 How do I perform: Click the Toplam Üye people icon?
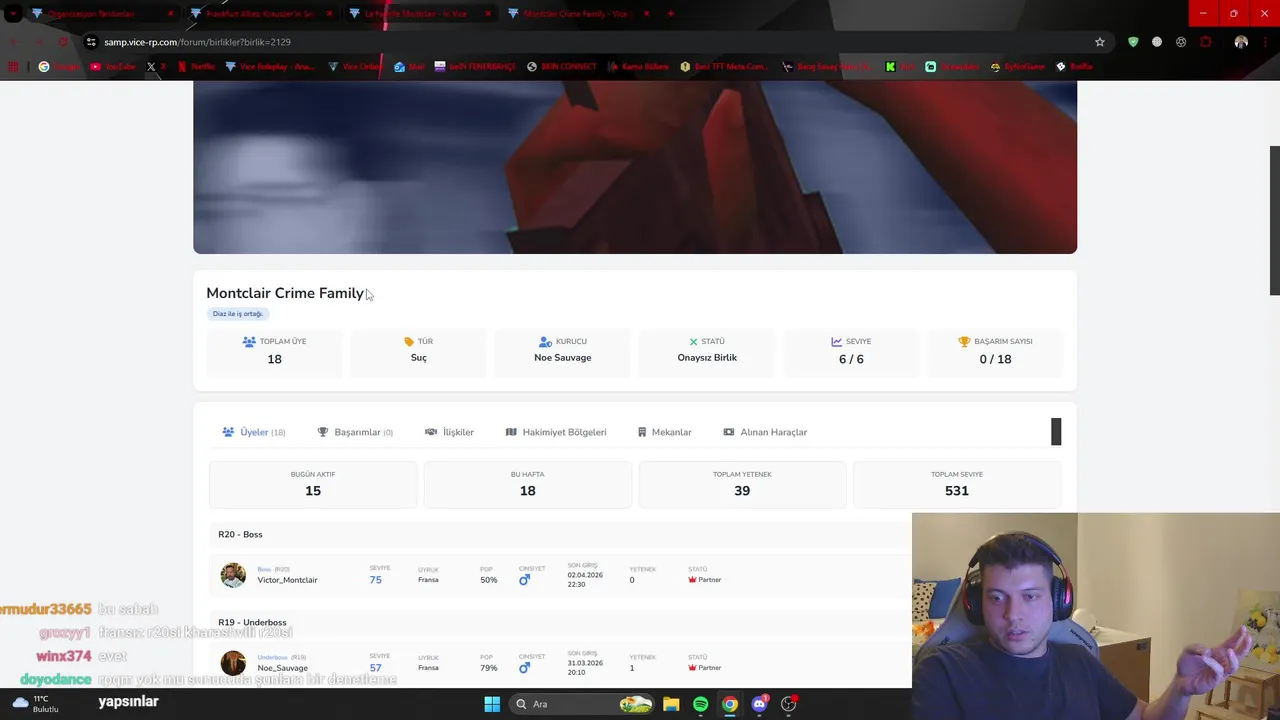click(x=249, y=341)
